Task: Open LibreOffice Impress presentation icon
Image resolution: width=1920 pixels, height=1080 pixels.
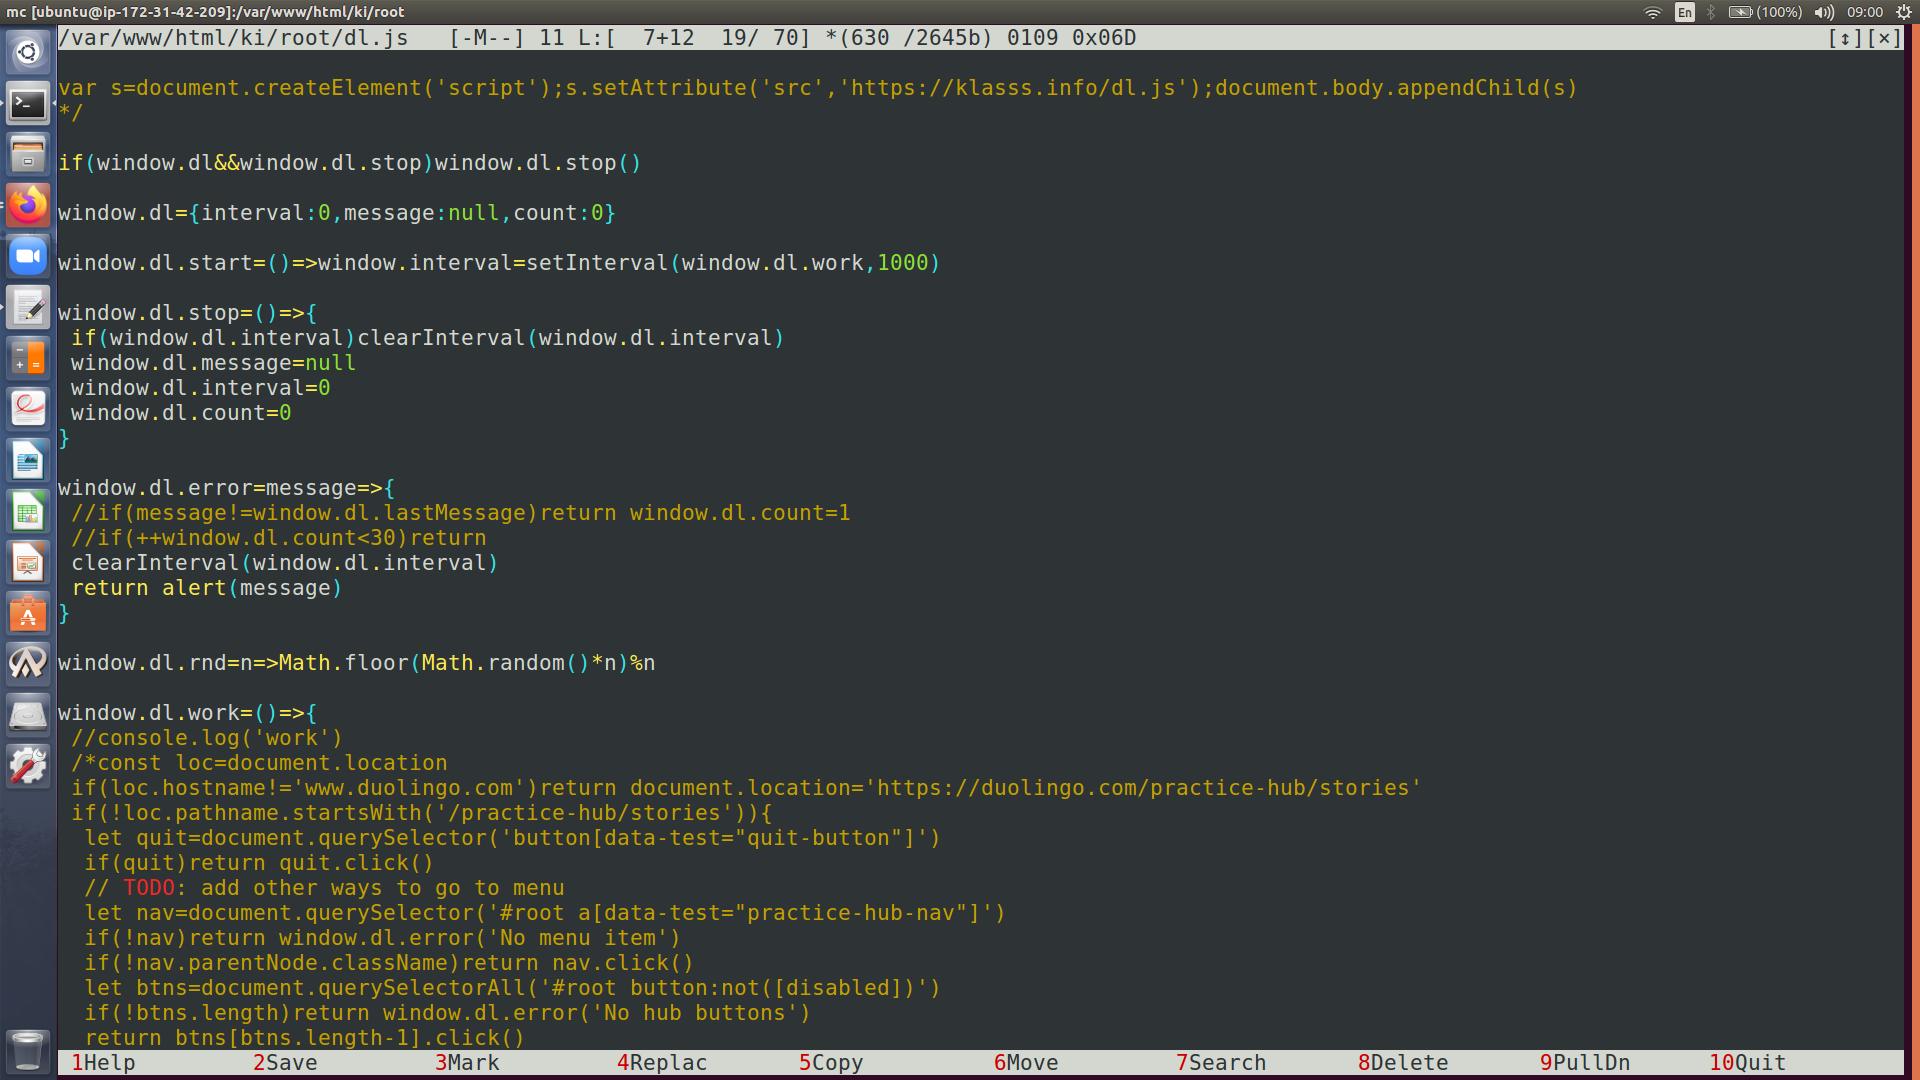Action: (x=28, y=563)
